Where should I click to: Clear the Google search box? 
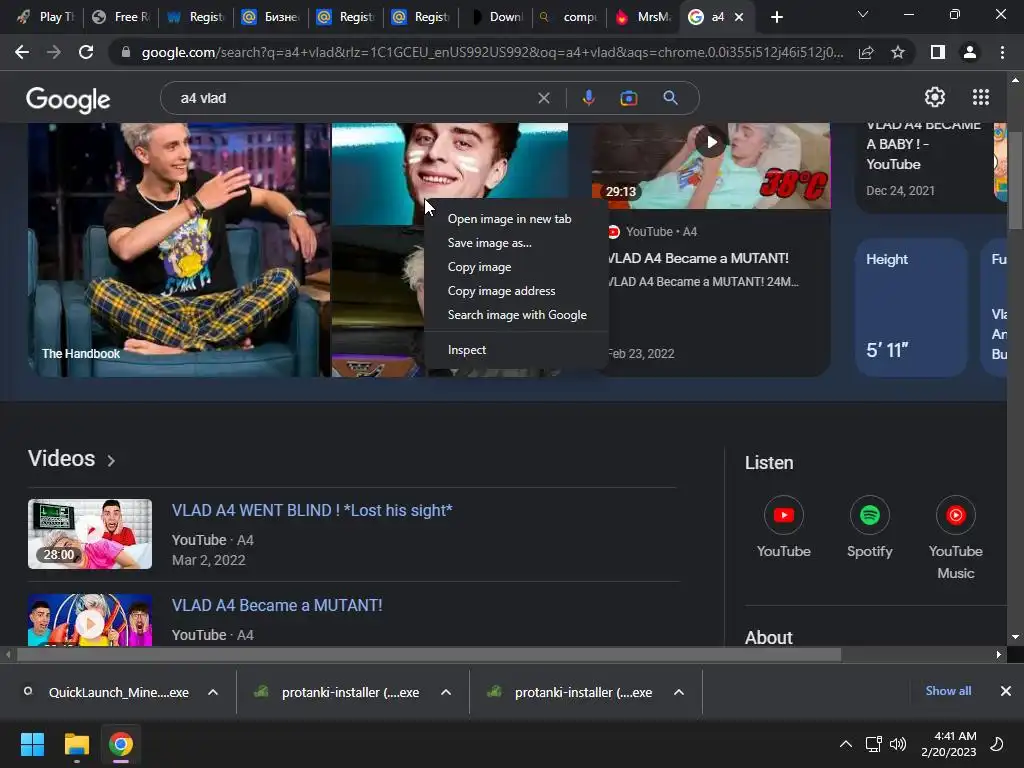(x=543, y=98)
